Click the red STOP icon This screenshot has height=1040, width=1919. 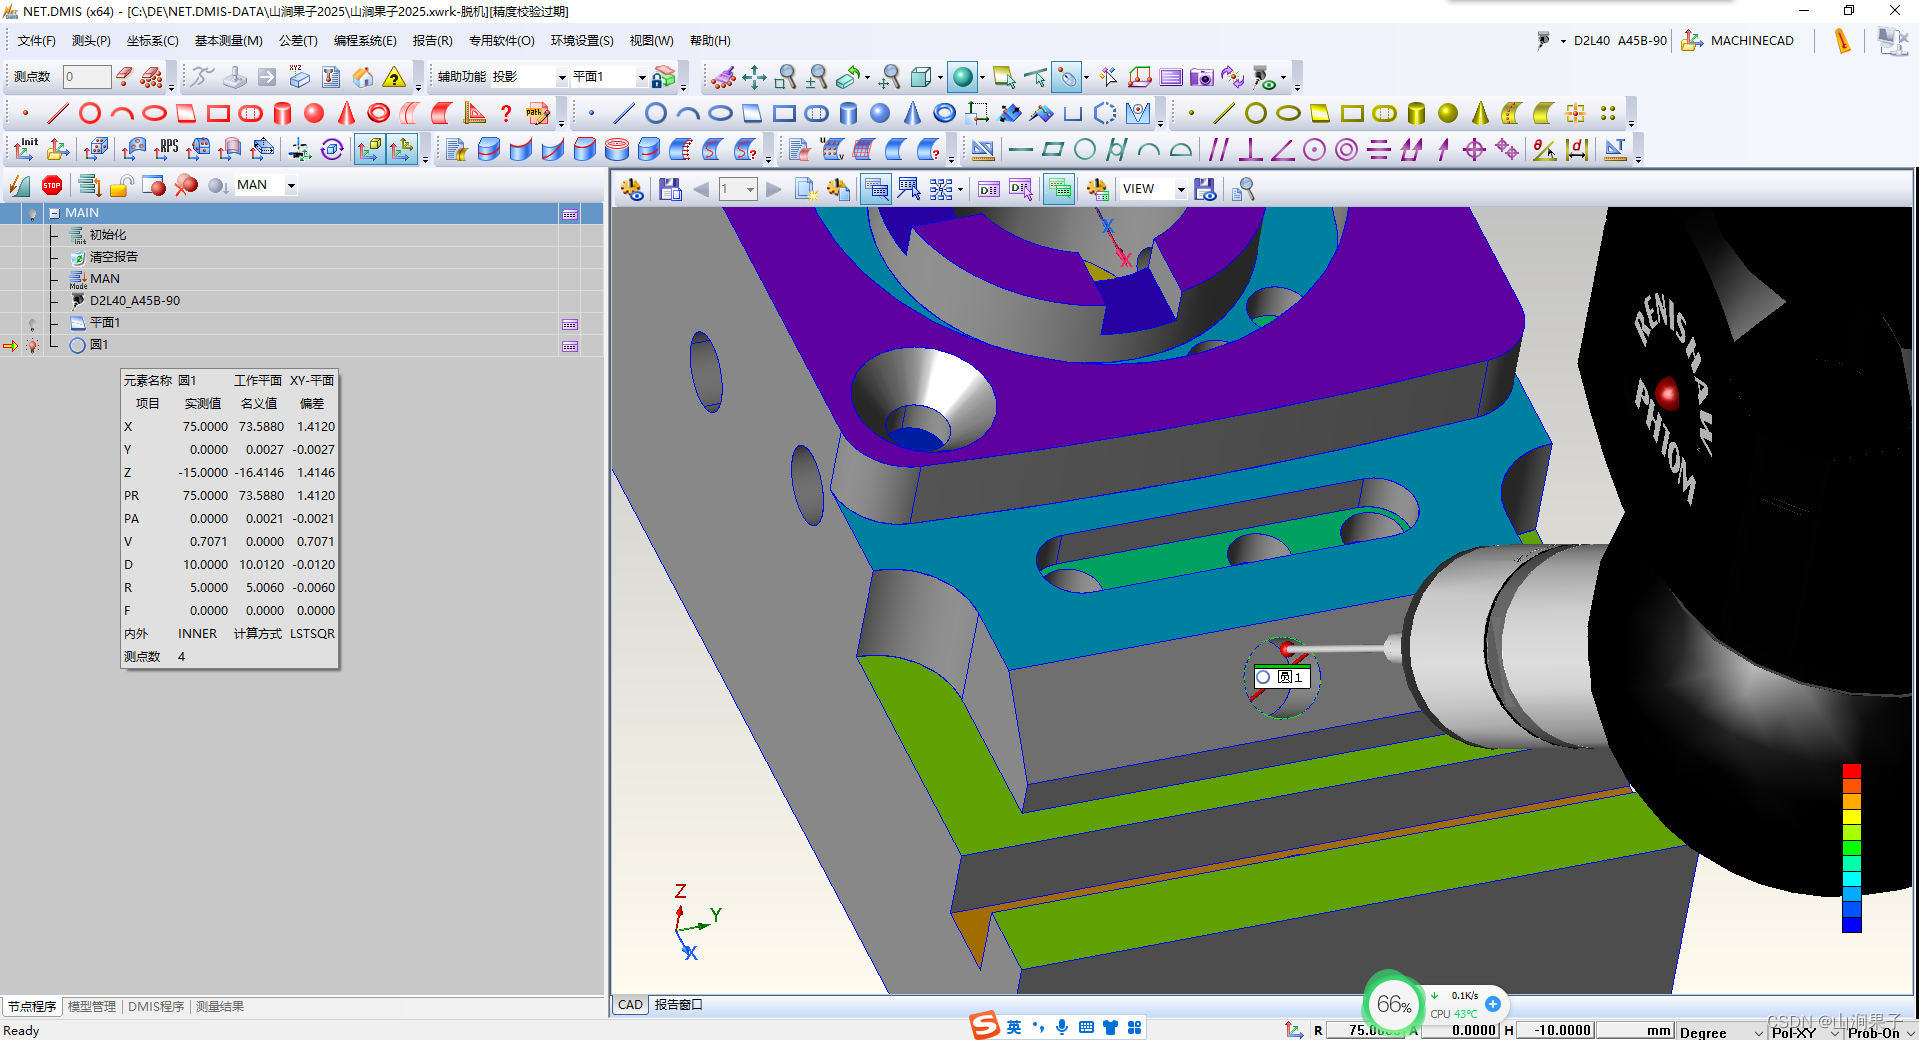click(x=52, y=185)
